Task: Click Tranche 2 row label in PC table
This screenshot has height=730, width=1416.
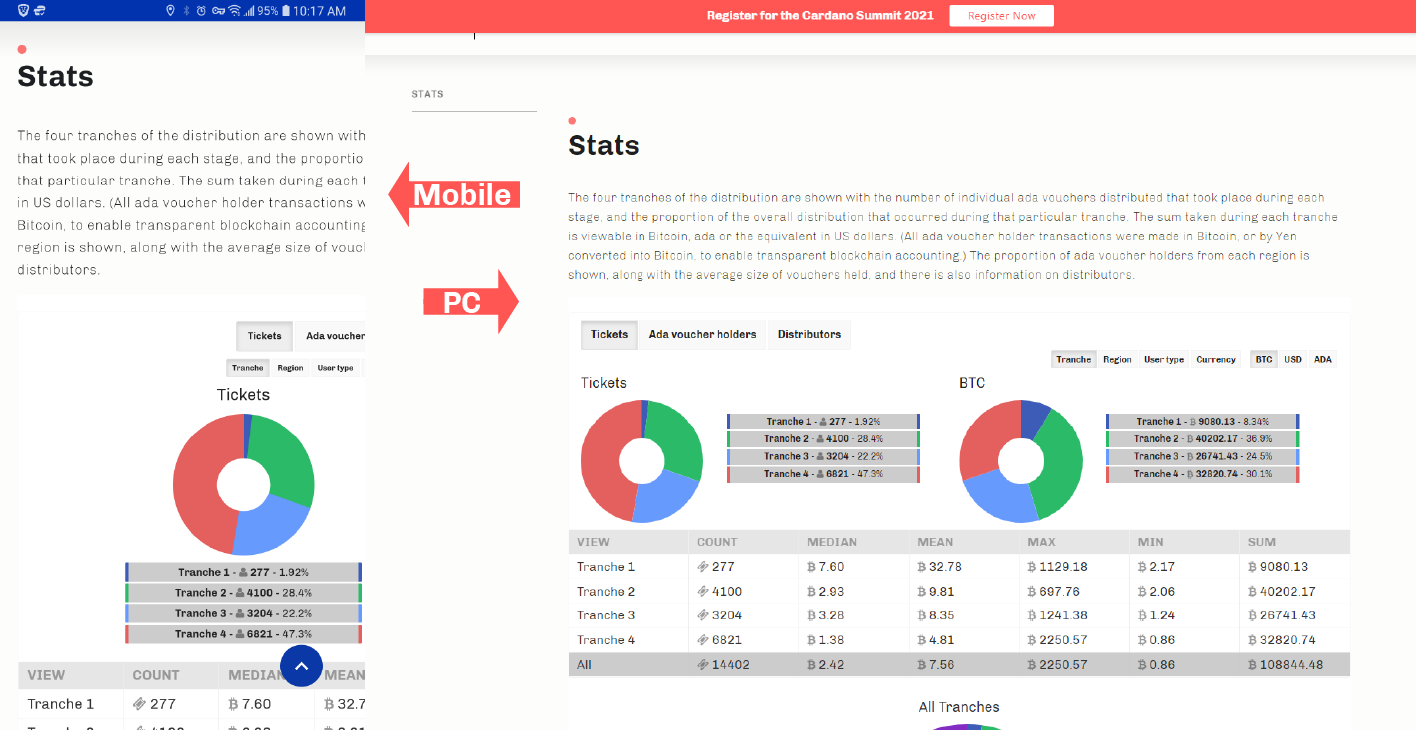Action: click(x=606, y=592)
